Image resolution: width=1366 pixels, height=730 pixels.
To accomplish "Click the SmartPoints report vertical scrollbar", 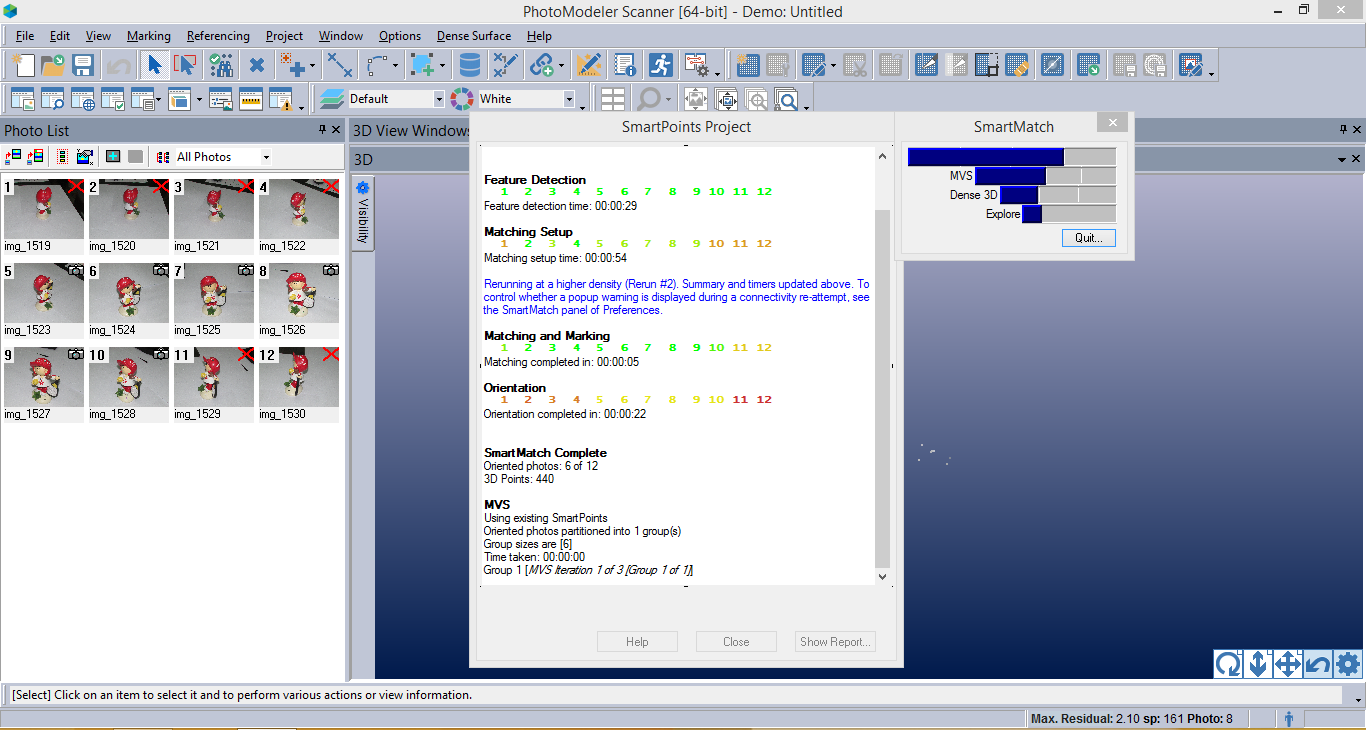I will 882,366.
